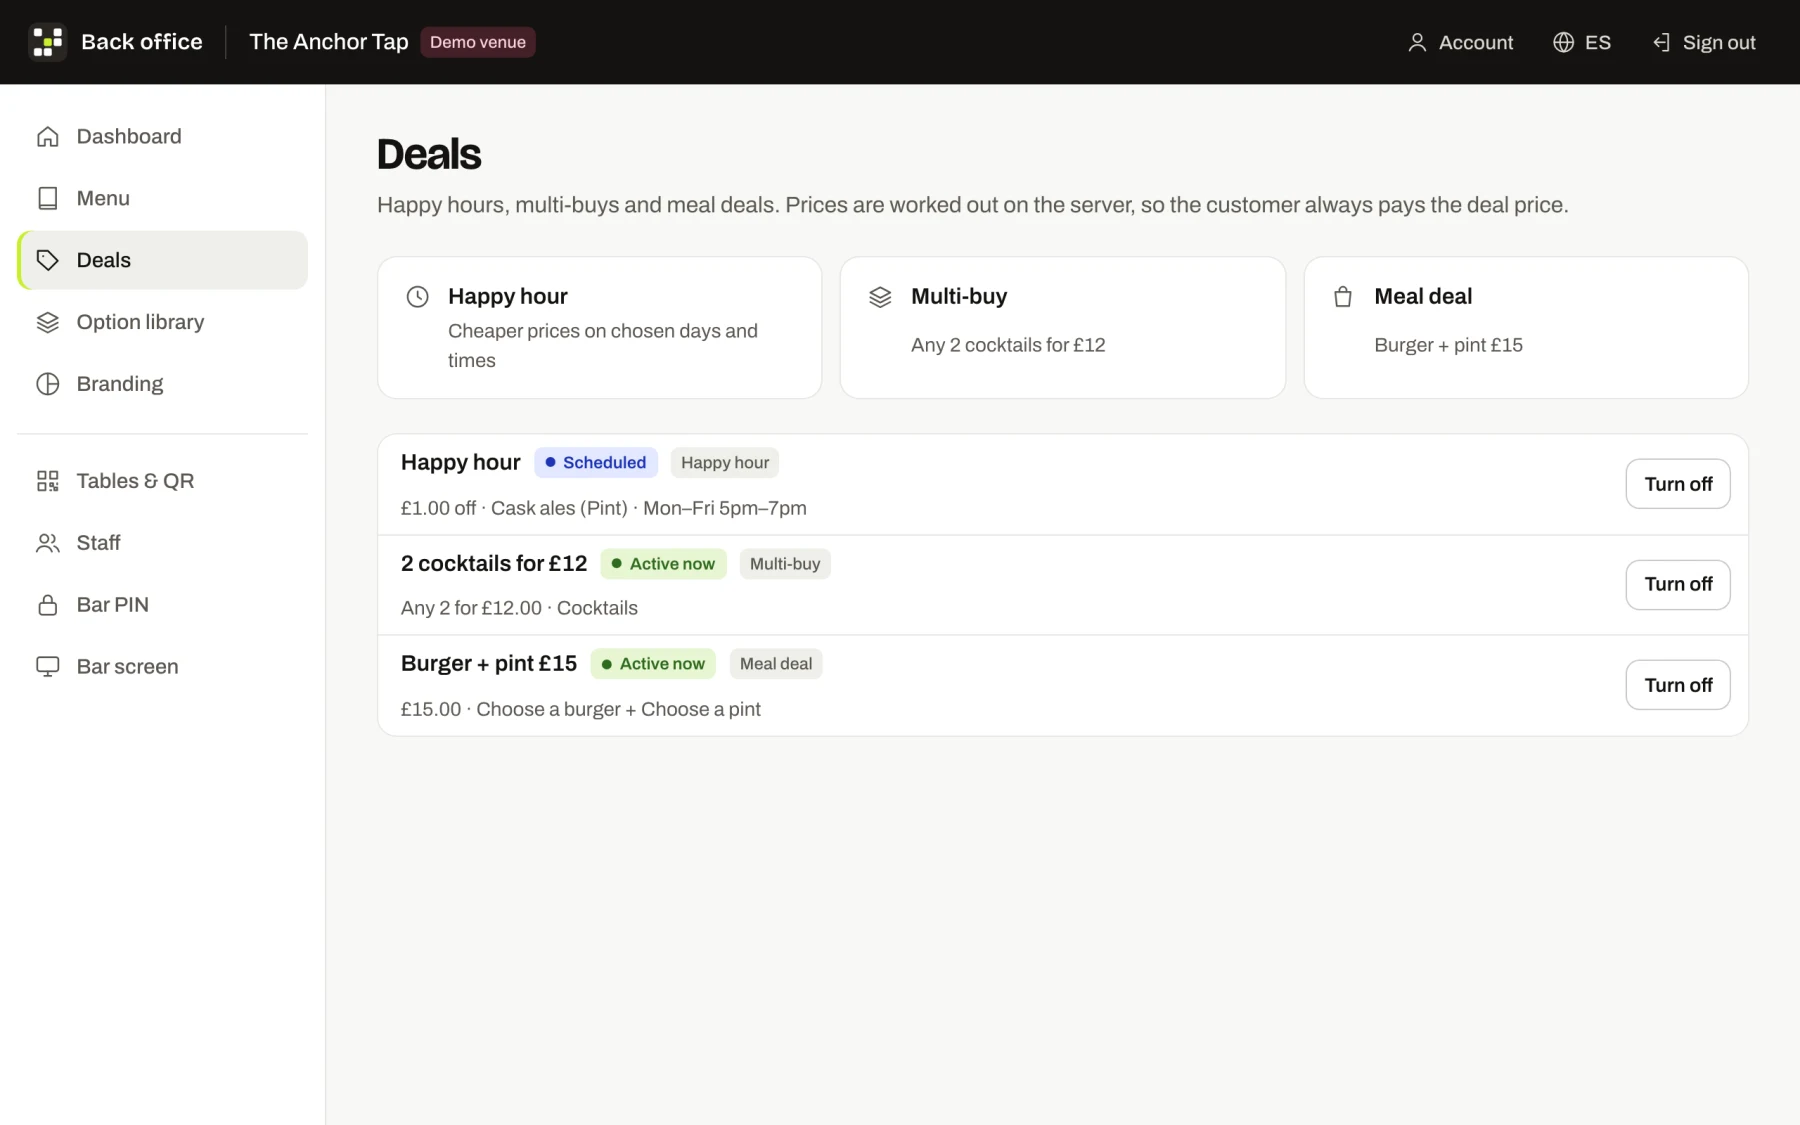Screen dimensions: 1800x1125
Task: Open the Branding section
Action: [162, 385]
